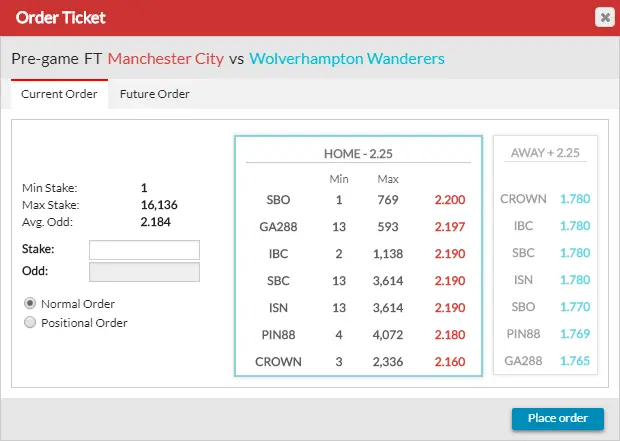Image resolution: width=620 pixels, height=441 pixels.
Task: Click the GA288 max value 593
Action: pyautogui.click(x=388, y=227)
